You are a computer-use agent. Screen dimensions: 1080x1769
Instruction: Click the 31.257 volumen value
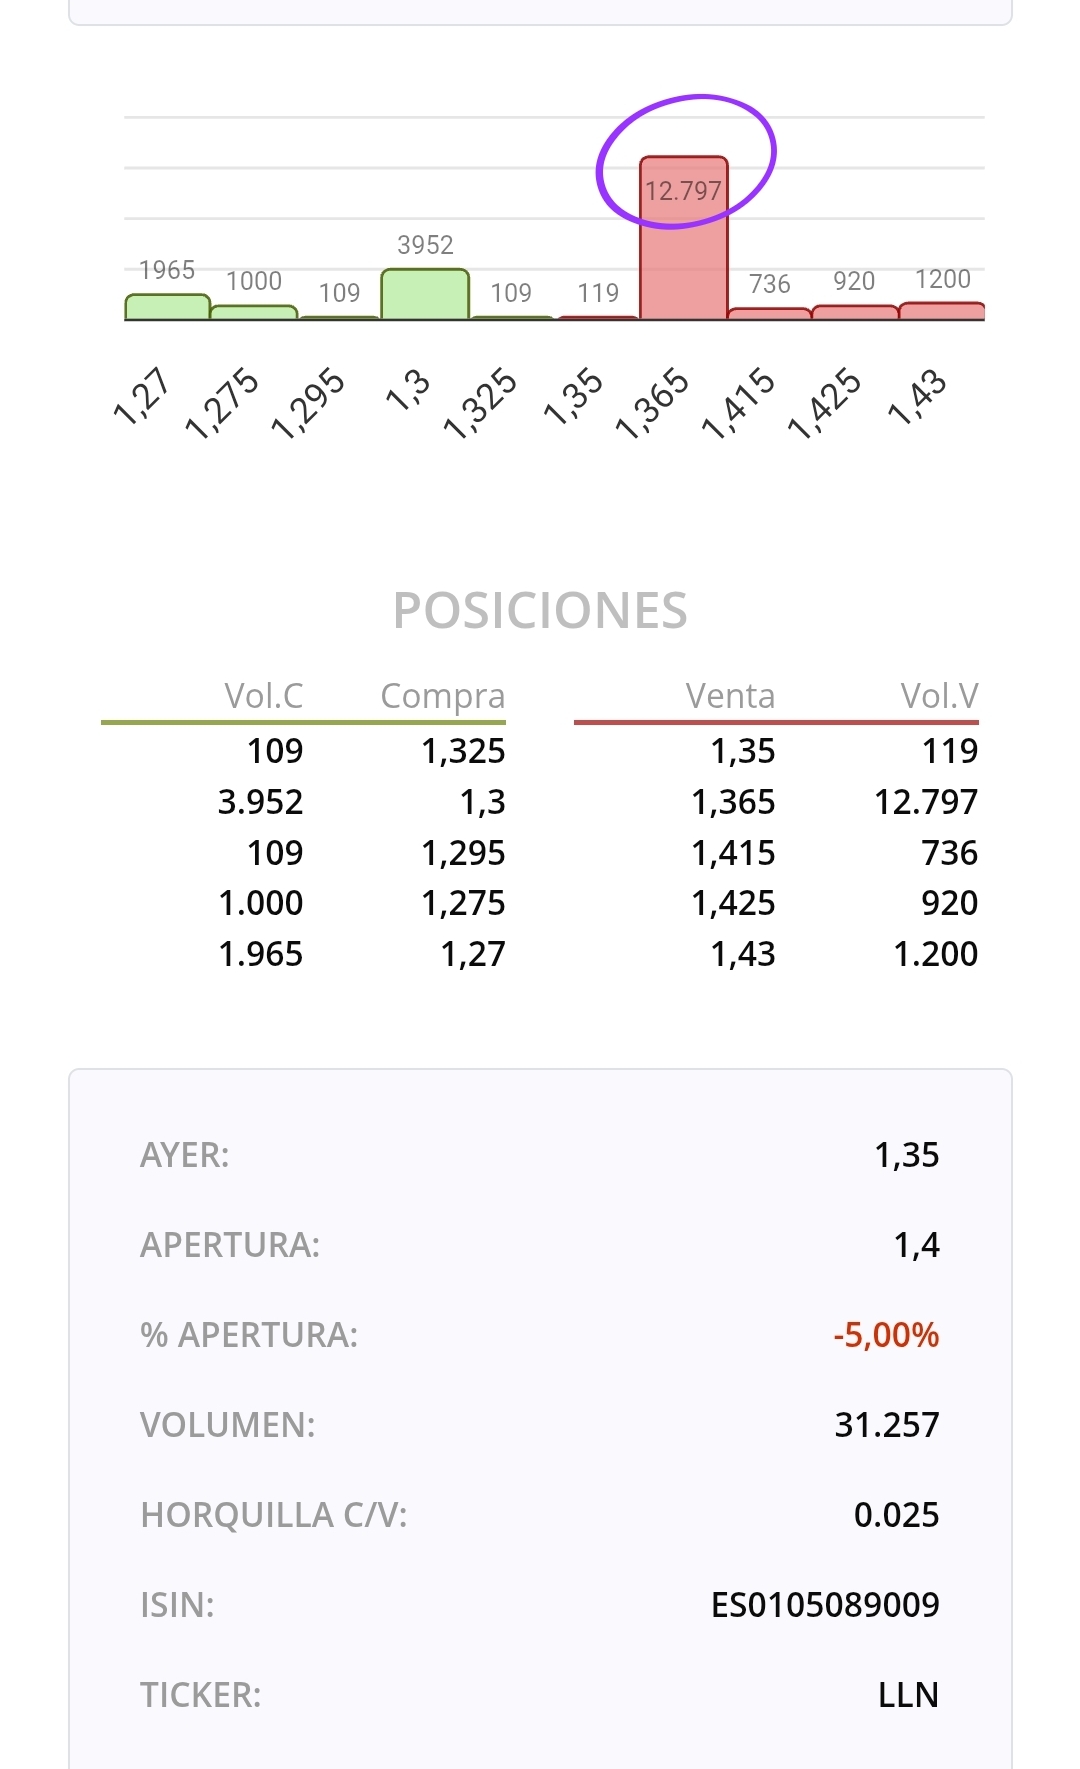coord(887,1425)
